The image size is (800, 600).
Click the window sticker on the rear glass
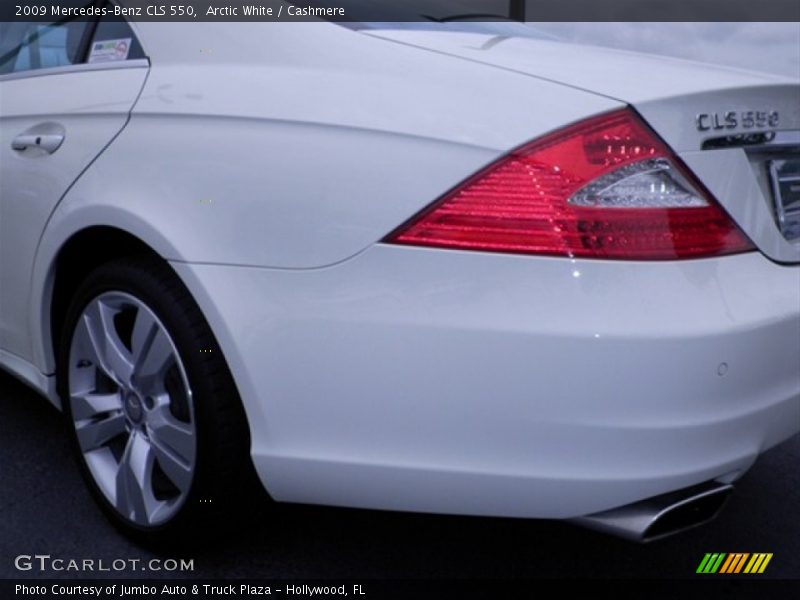pyautogui.click(x=109, y=51)
